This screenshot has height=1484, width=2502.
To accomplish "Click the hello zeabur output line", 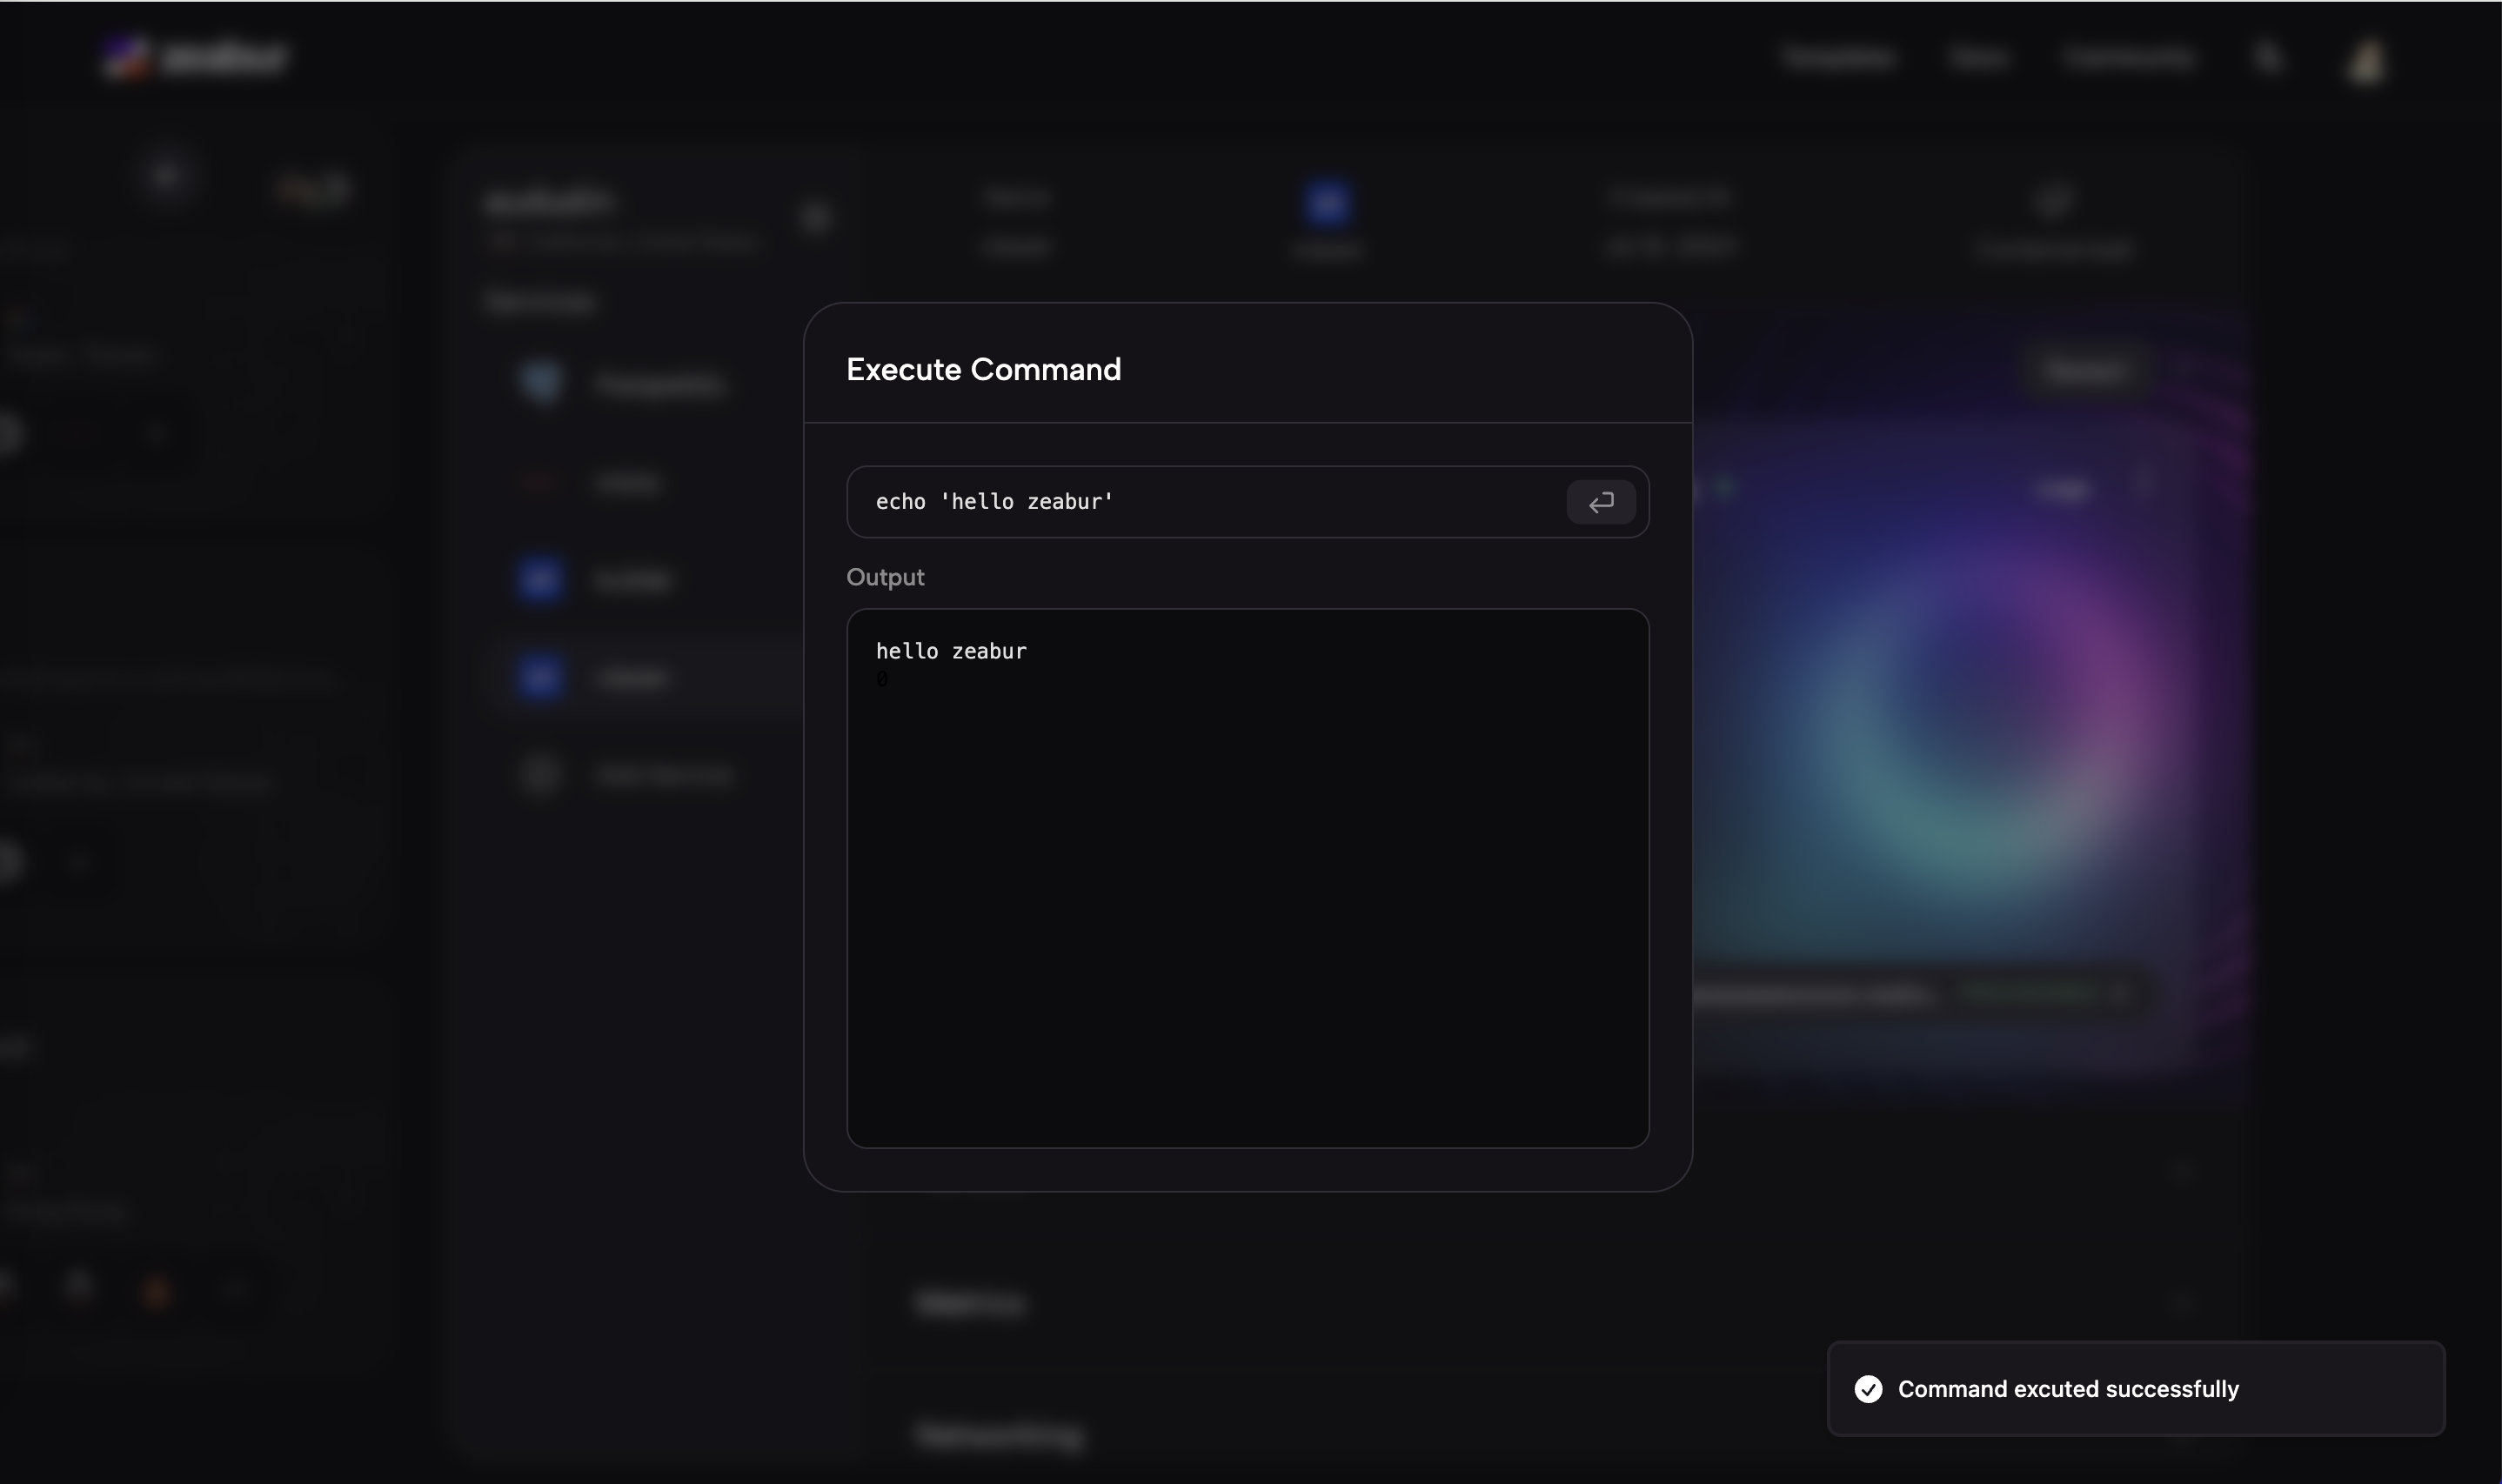I will [950, 651].
